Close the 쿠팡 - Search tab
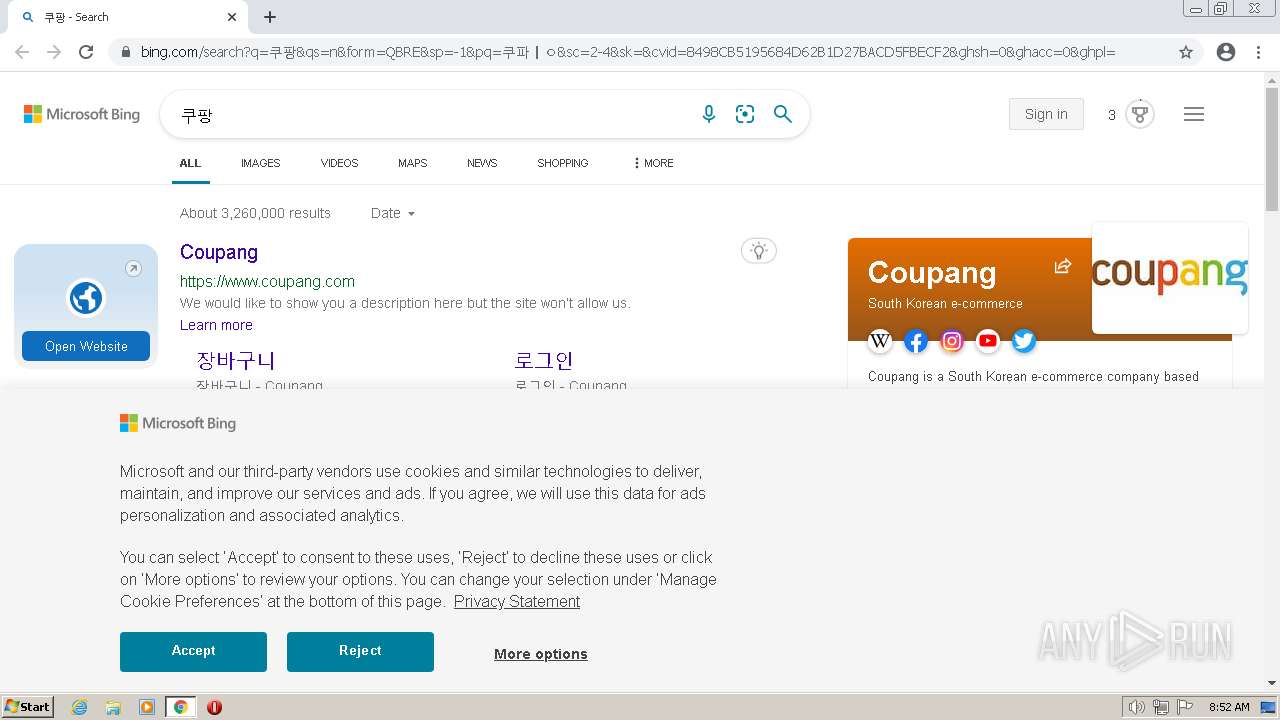Image resolution: width=1280 pixels, height=720 pixels. pos(232,17)
